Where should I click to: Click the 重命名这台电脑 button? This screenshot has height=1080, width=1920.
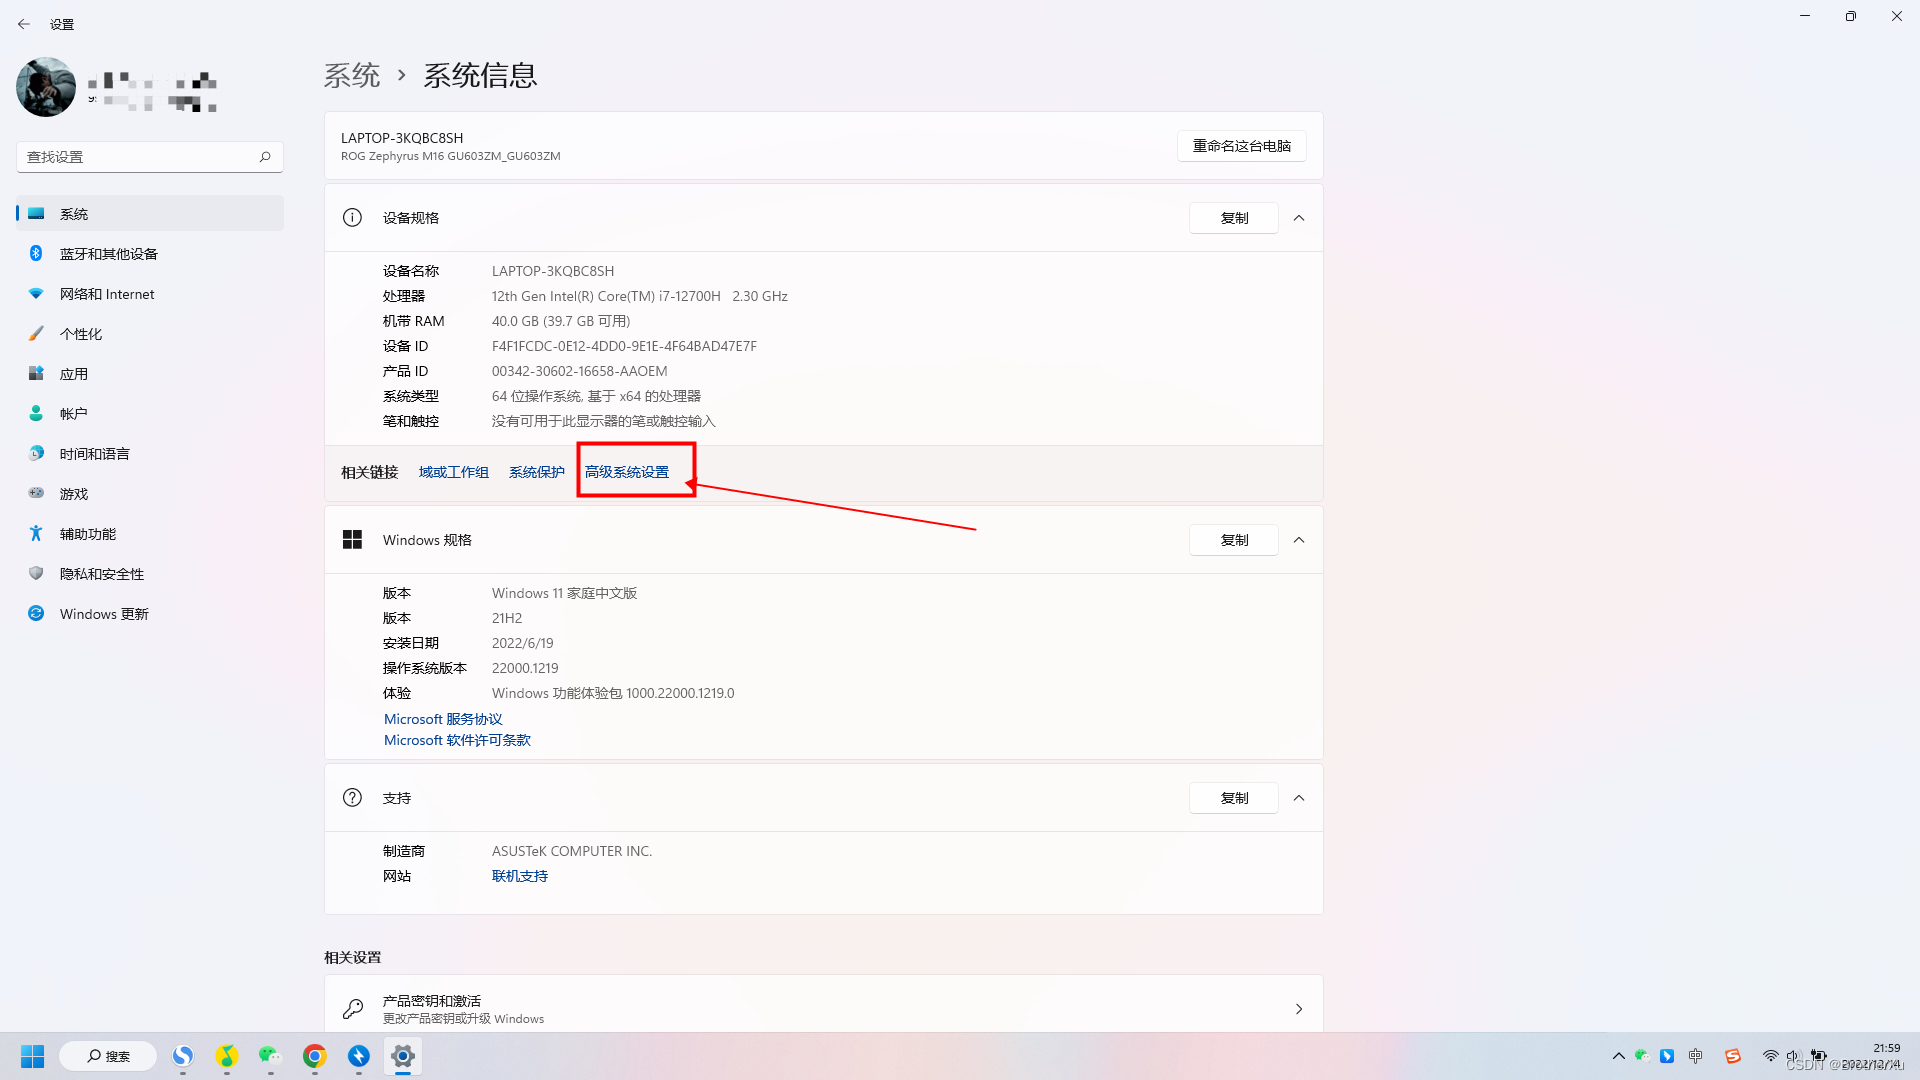pyautogui.click(x=1242, y=146)
